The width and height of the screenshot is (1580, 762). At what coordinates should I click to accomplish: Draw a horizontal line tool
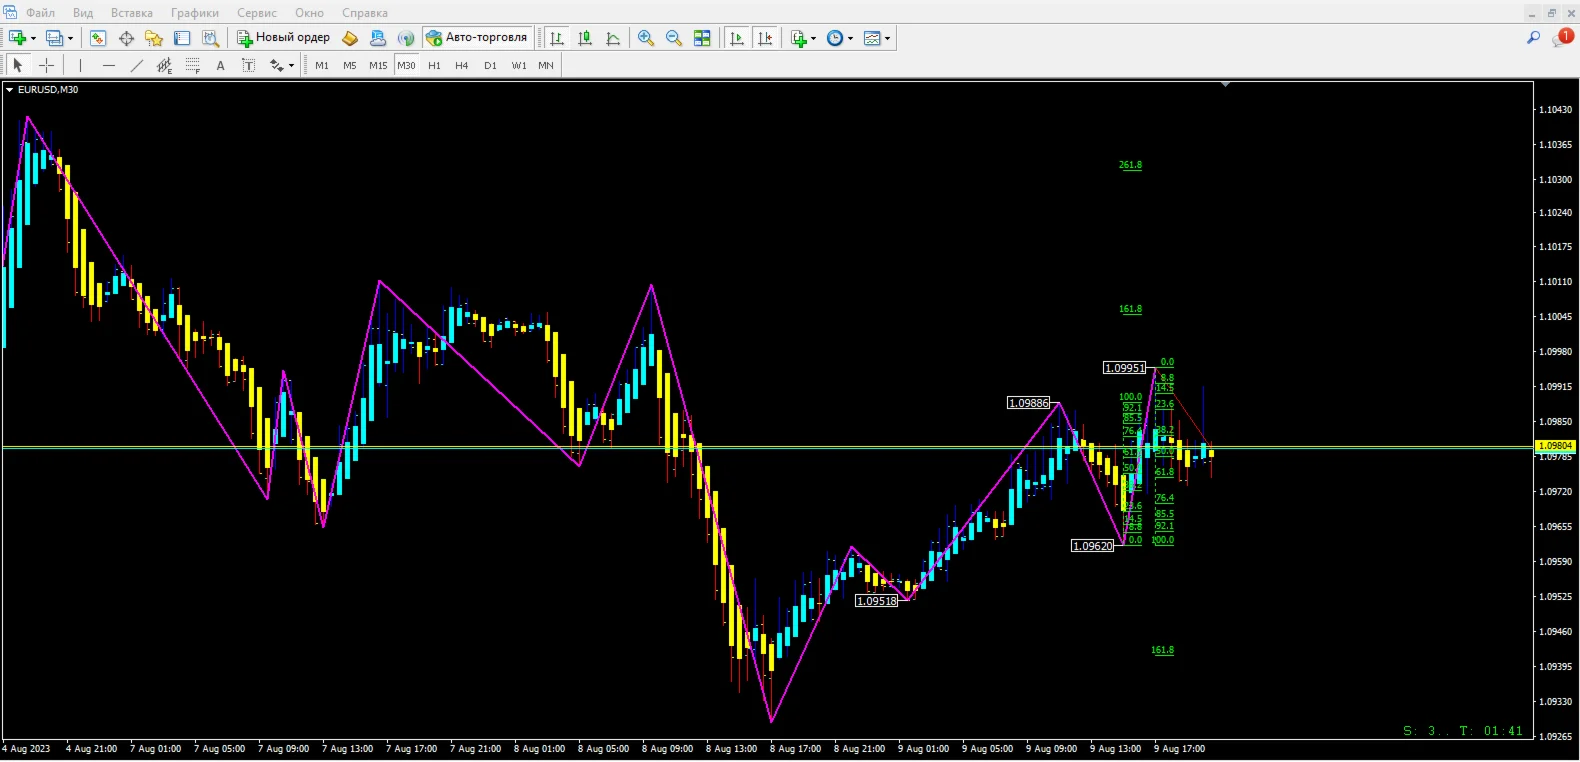109,65
